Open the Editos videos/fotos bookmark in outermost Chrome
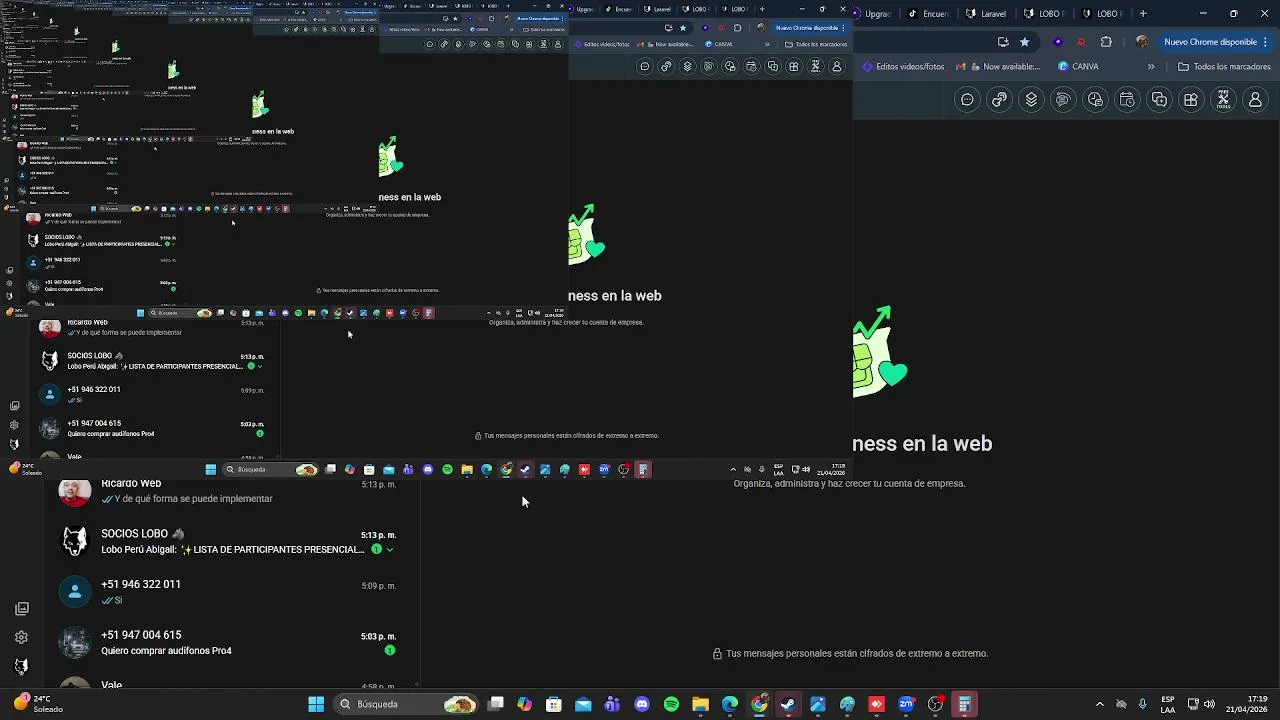This screenshot has width=1280, height=720. [x=903, y=67]
